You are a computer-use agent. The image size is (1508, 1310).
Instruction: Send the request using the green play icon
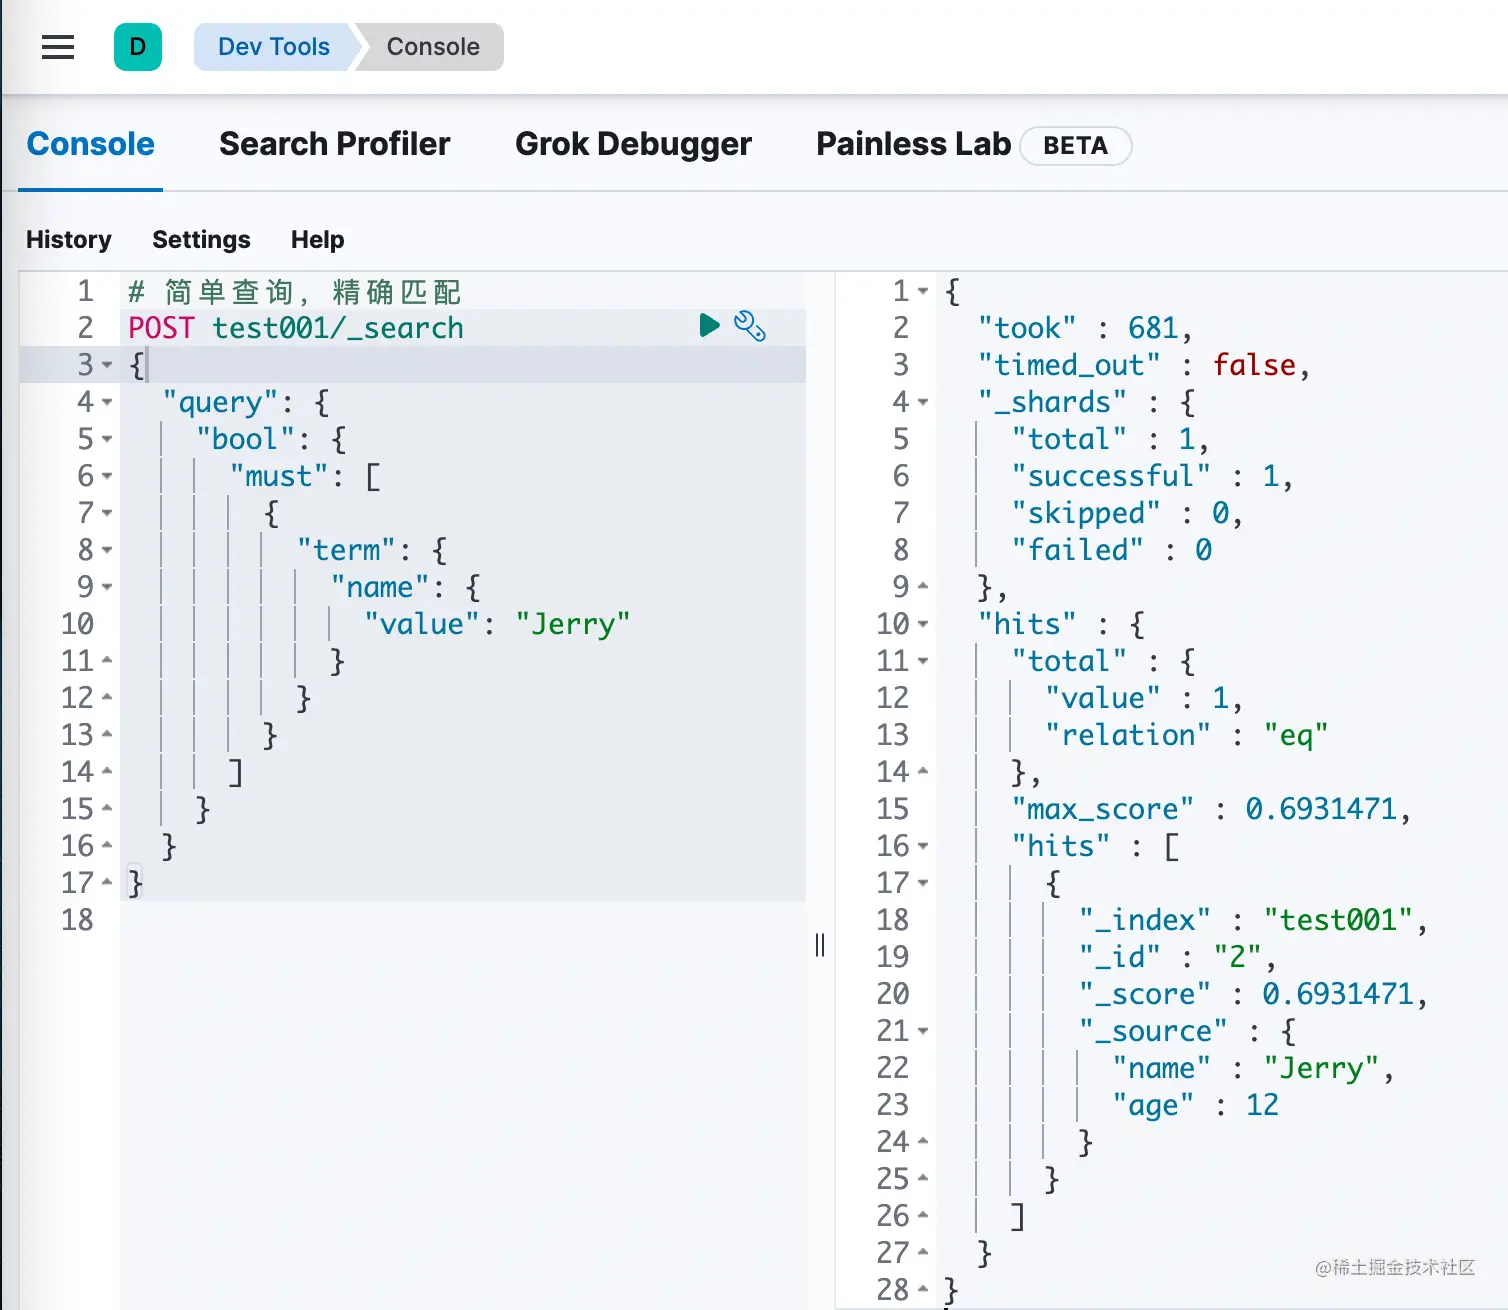click(709, 325)
